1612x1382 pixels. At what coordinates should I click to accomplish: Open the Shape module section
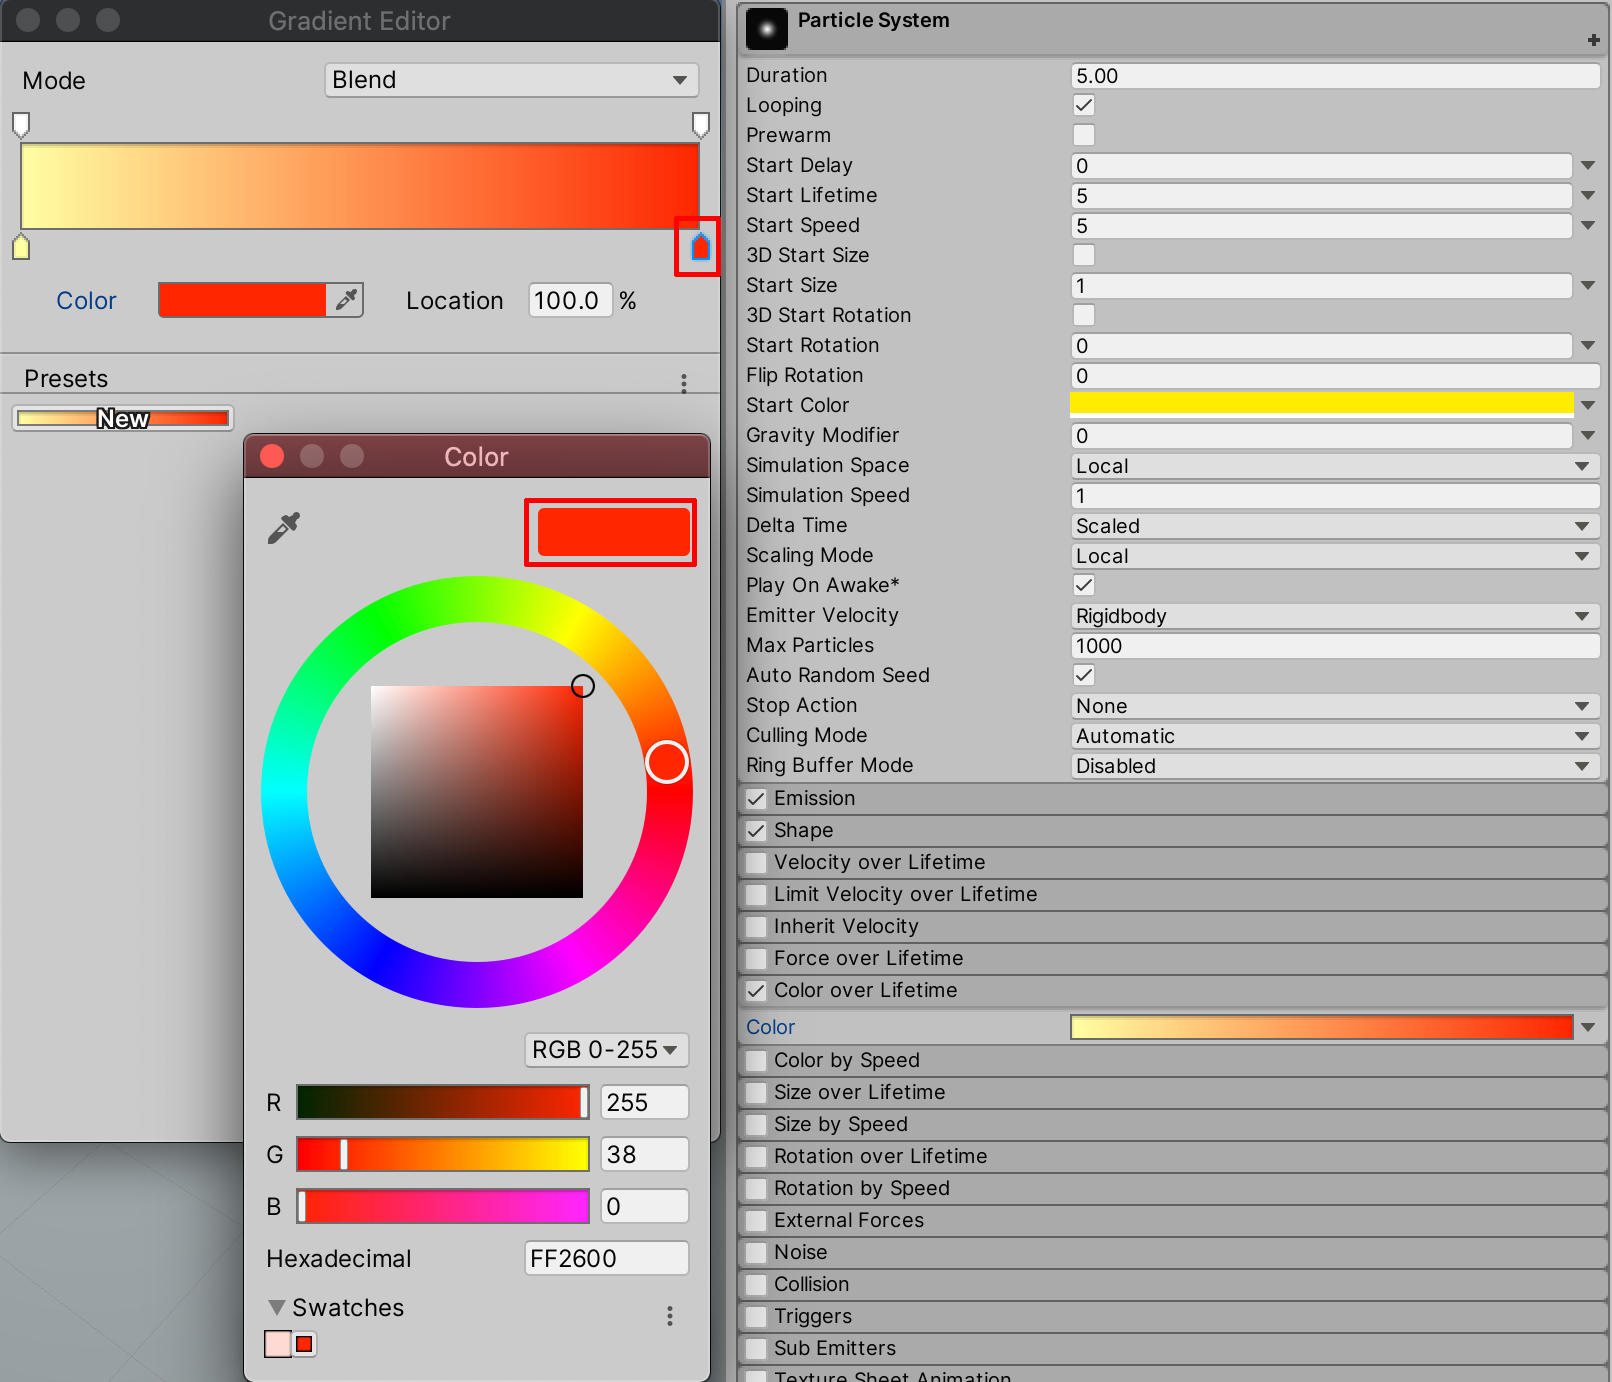click(x=803, y=830)
